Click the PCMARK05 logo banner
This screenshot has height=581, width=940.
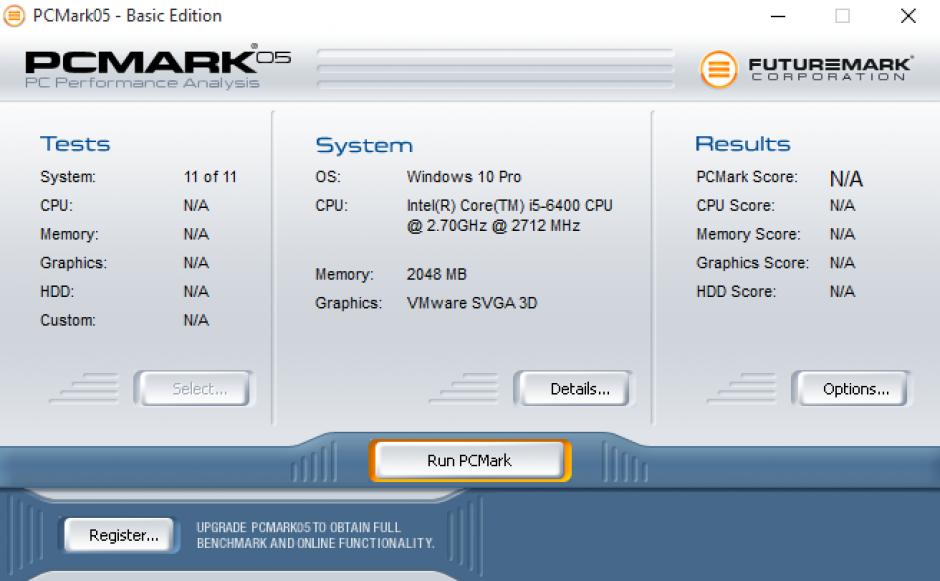[x=158, y=67]
